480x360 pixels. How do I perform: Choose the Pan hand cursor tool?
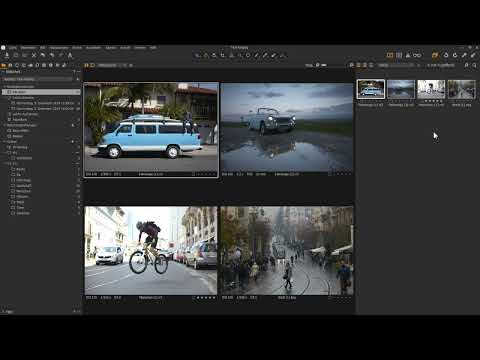coord(206,55)
